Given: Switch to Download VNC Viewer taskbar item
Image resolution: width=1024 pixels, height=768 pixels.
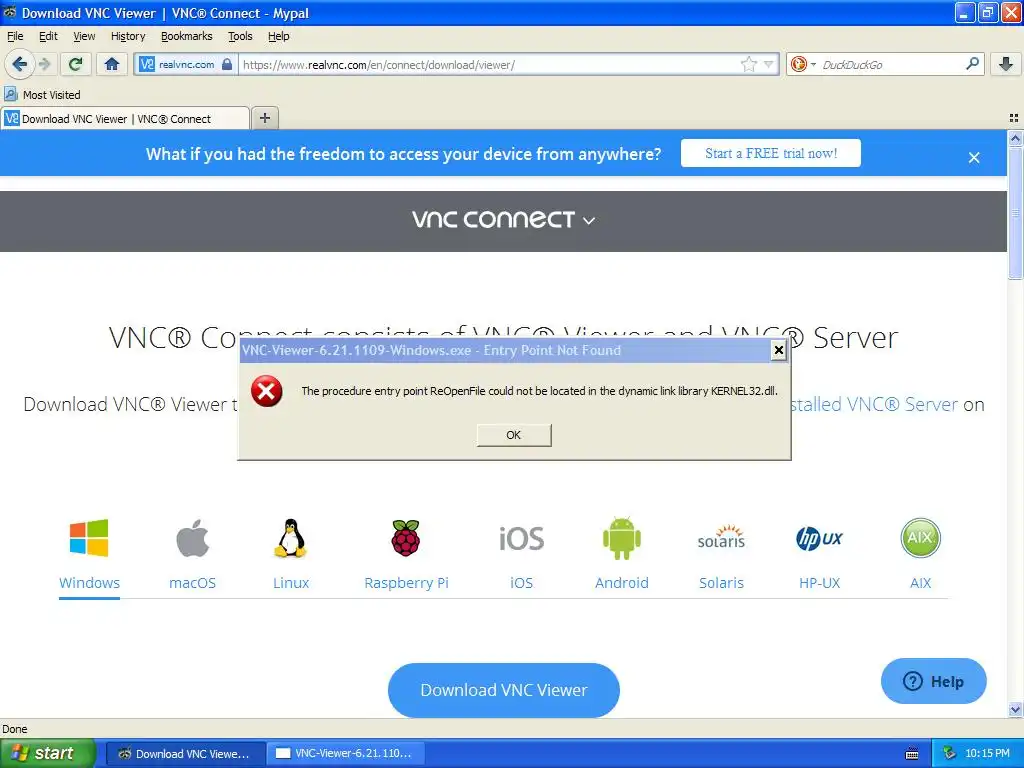Looking at the screenshot, I should point(185,754).
